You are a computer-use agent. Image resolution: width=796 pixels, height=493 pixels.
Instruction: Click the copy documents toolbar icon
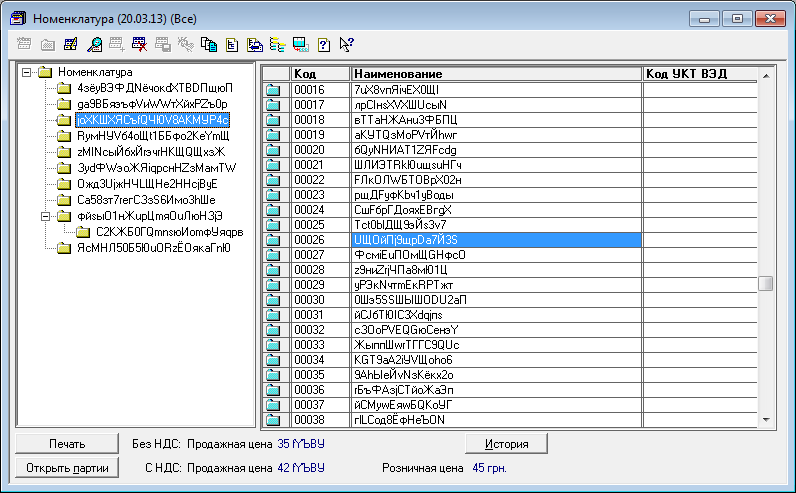(x=209, y=45)
